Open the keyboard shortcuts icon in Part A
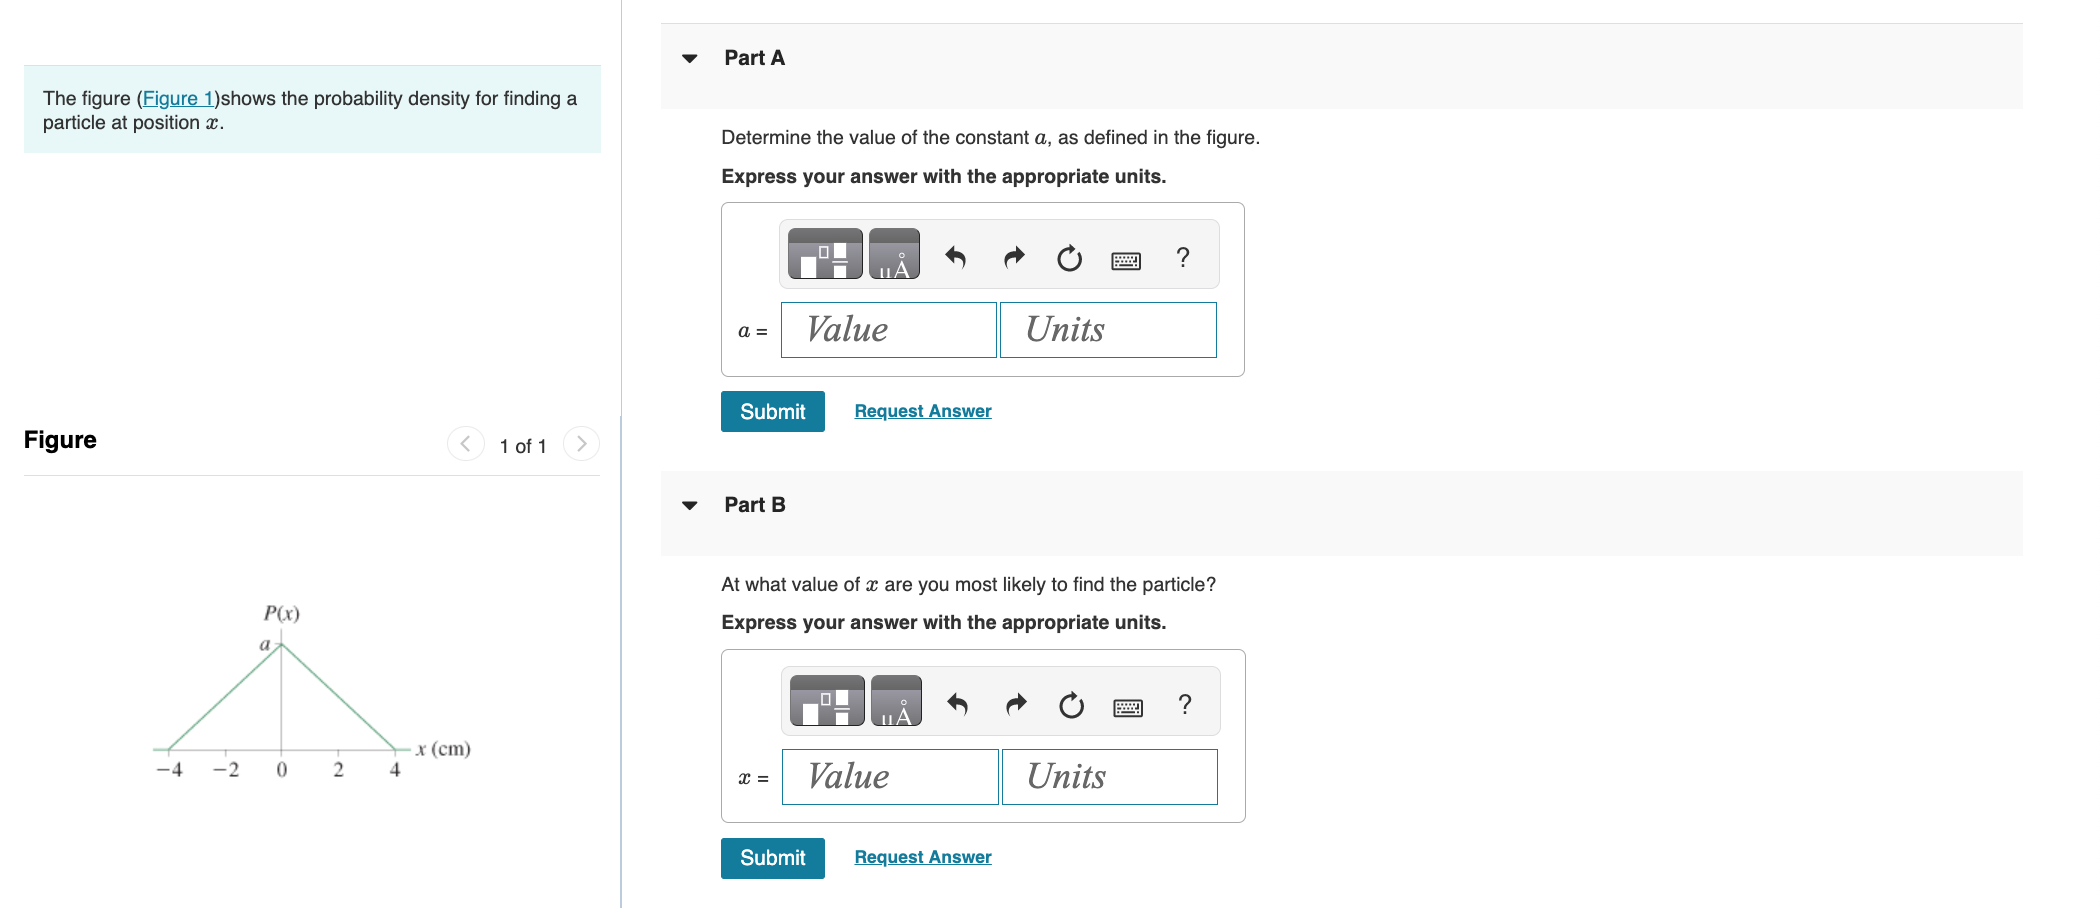 tap(1125, 258)
